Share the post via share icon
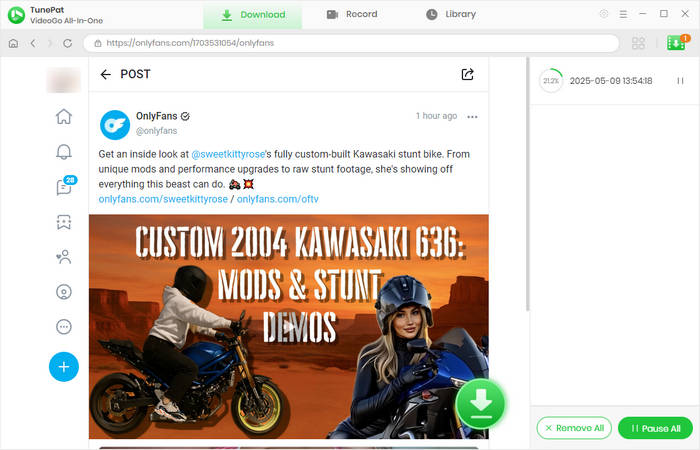This screenshot has height=450, width=700. pos(467,74)
